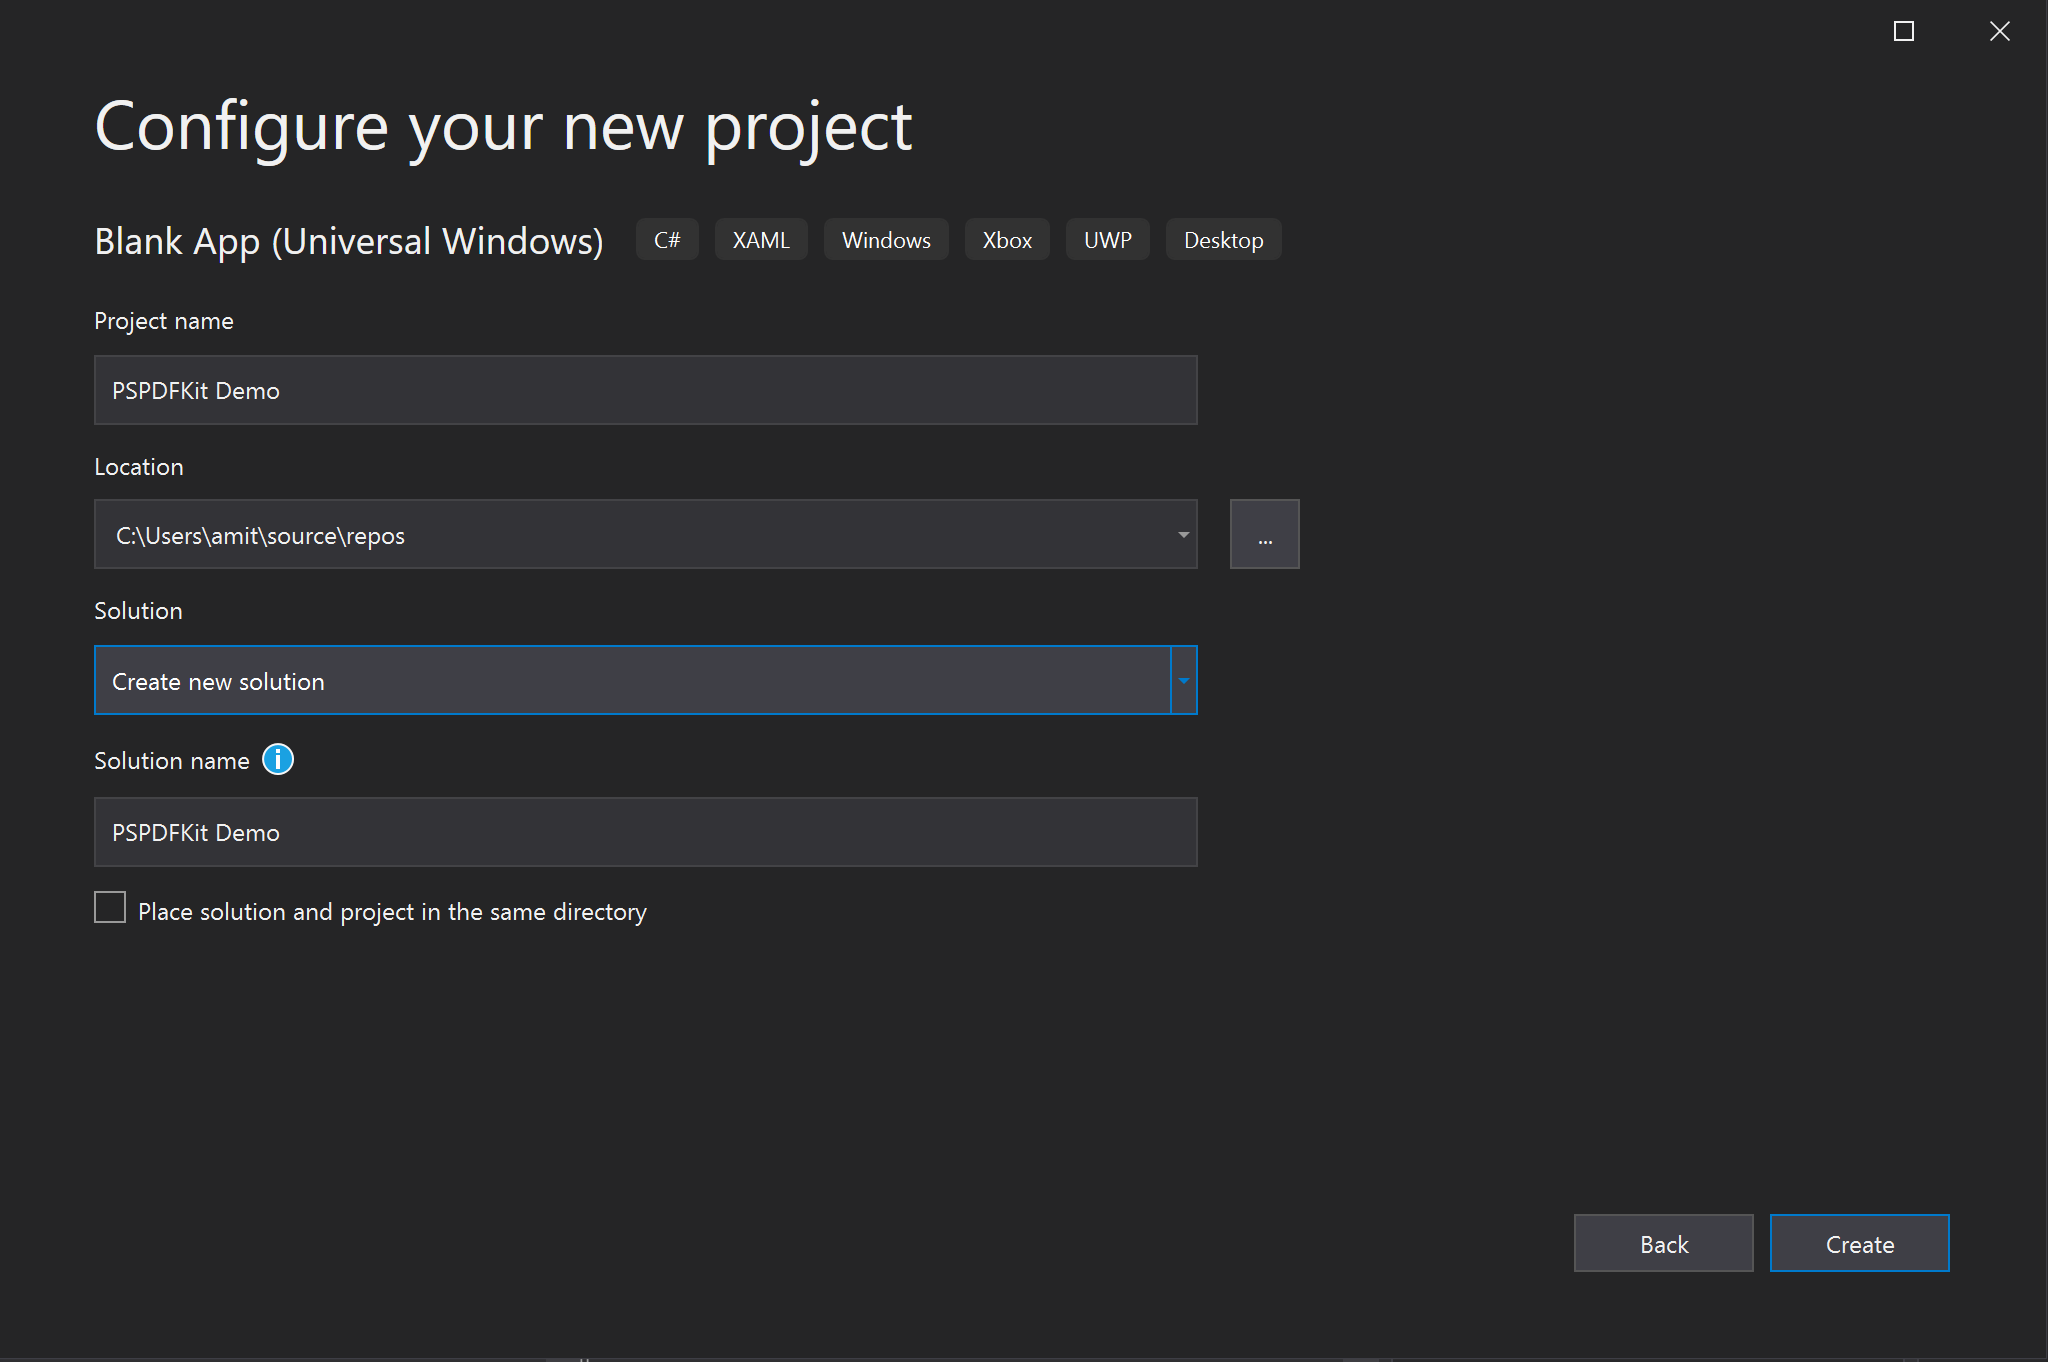Click the 'Location' label
Image resolution: width=2048 pixels, height=1362 pixels.
pos(139,467)
